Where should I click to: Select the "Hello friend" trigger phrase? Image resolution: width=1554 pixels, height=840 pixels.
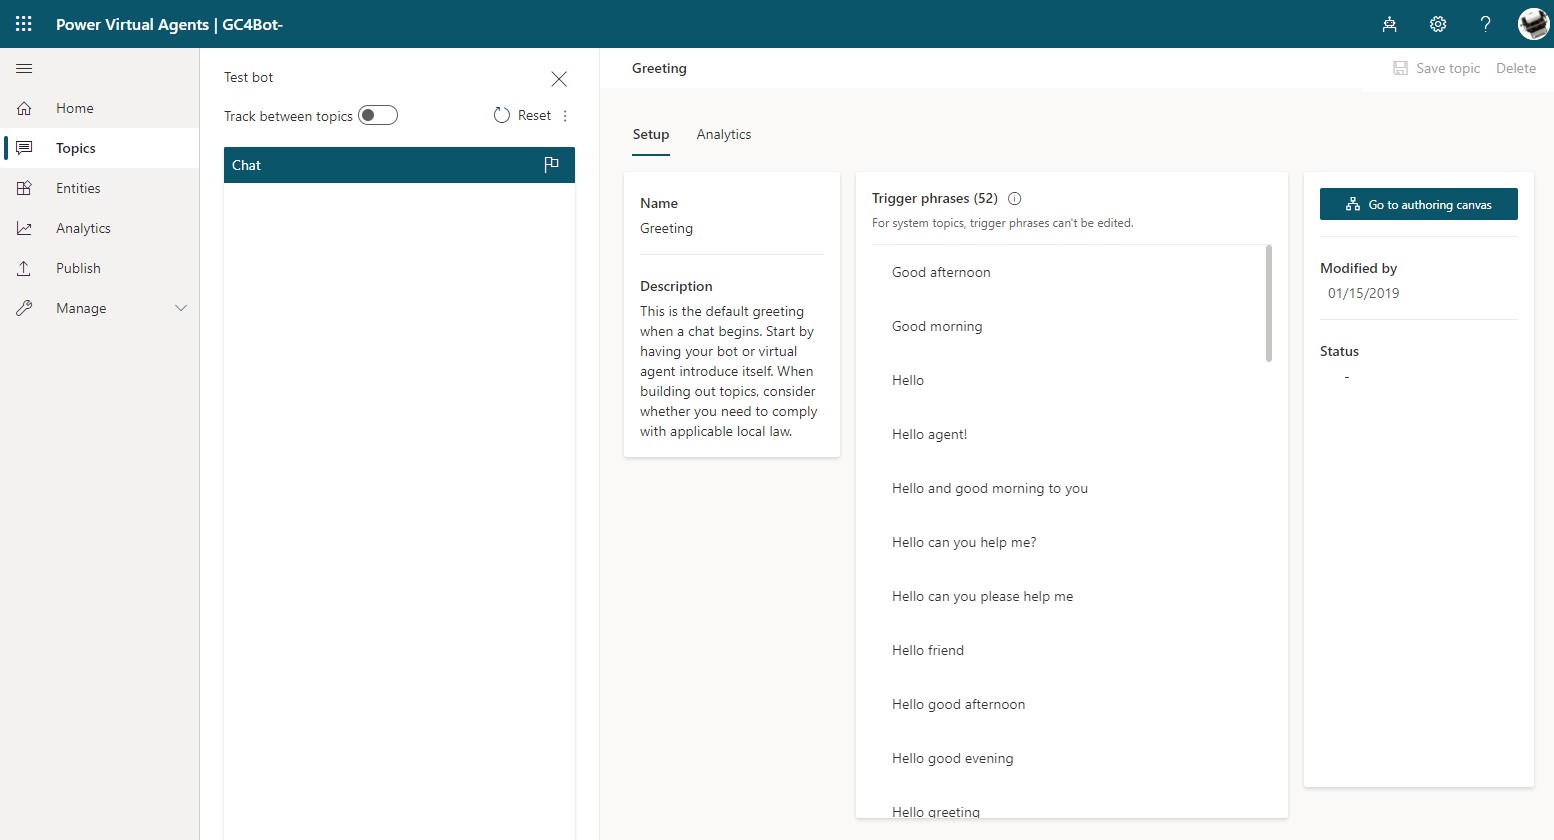928,650
